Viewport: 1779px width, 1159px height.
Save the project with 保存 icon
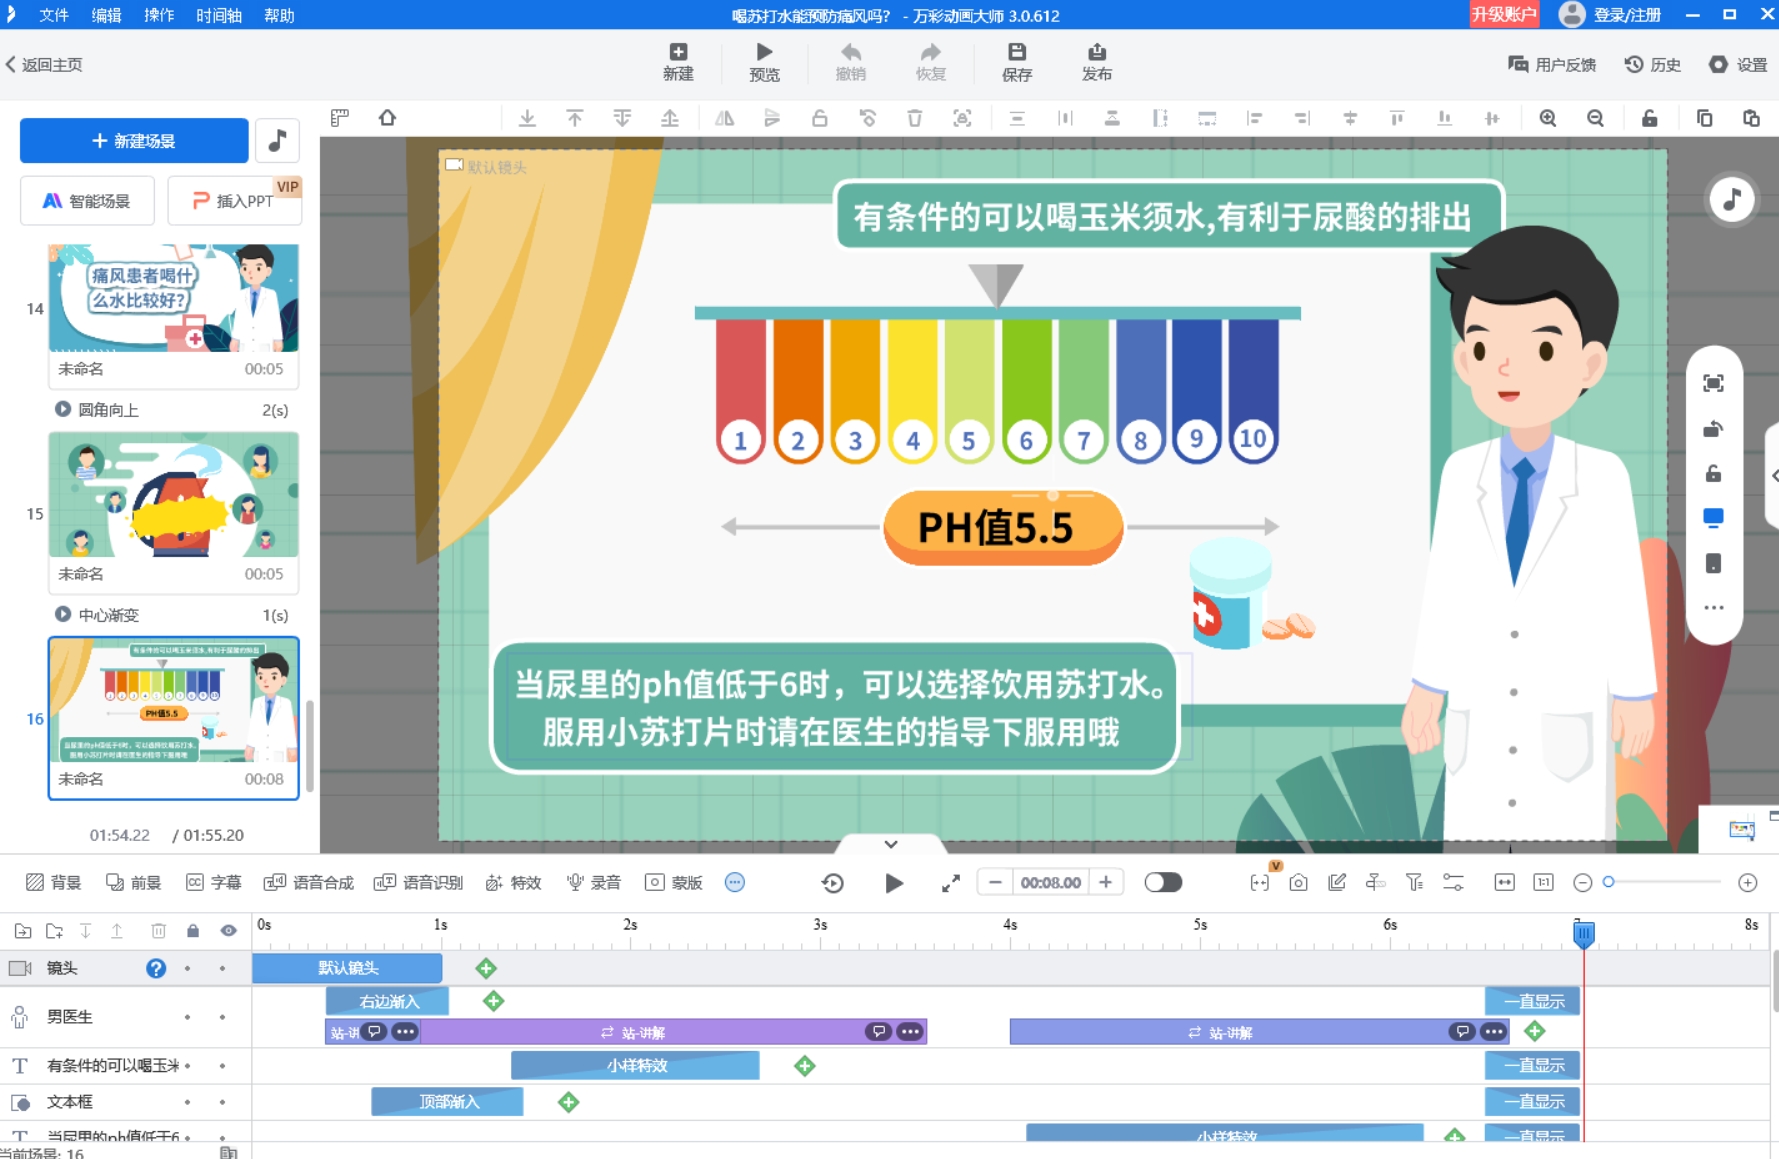tap(1017, 62)
